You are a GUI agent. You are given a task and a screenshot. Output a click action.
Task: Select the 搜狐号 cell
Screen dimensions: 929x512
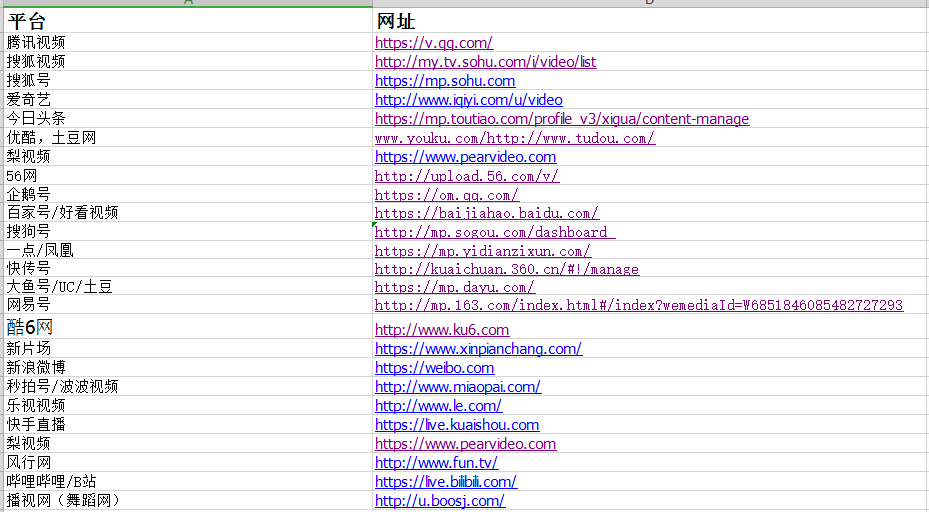pos(188,80)
